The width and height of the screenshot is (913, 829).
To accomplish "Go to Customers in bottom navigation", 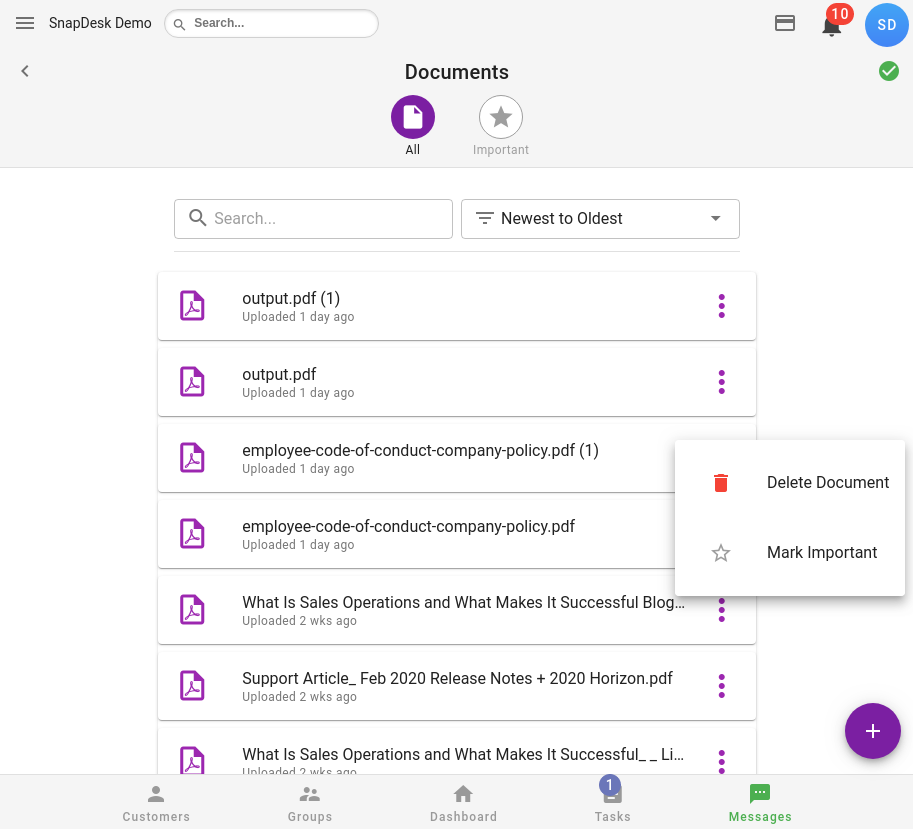I will [156, 803].
